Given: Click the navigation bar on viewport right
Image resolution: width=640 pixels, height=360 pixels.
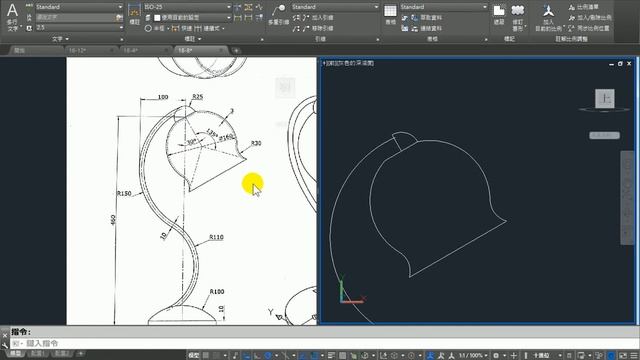Looking at the screenshot, I should (x=627, y=198).
